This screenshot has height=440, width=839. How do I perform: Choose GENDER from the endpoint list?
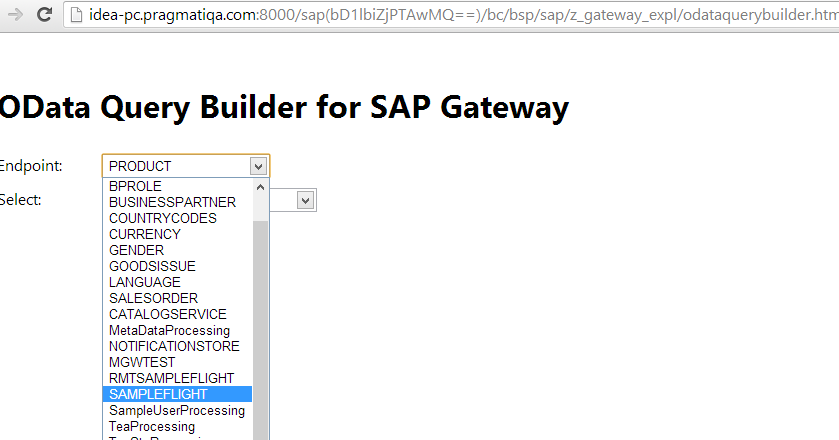click(x=177, y=251)
